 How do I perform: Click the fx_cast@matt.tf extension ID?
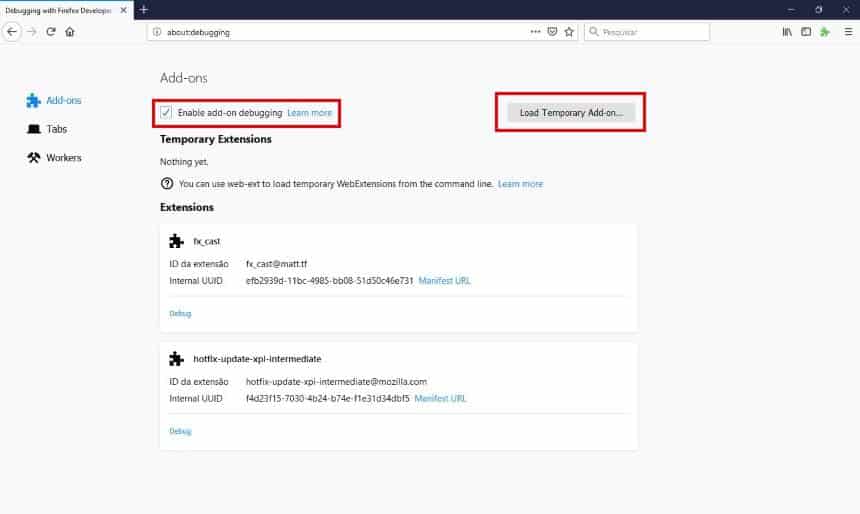click(x=276, y=264)
